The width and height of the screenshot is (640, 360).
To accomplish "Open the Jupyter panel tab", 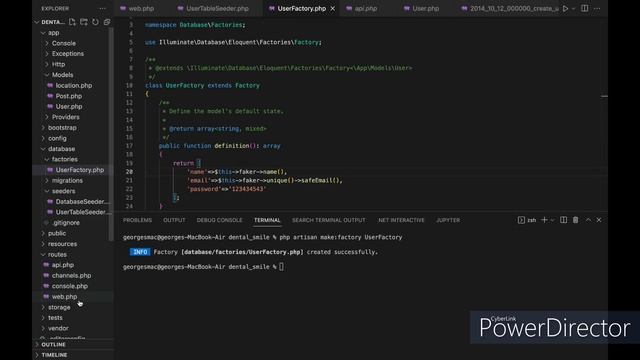I will point(448,220).
